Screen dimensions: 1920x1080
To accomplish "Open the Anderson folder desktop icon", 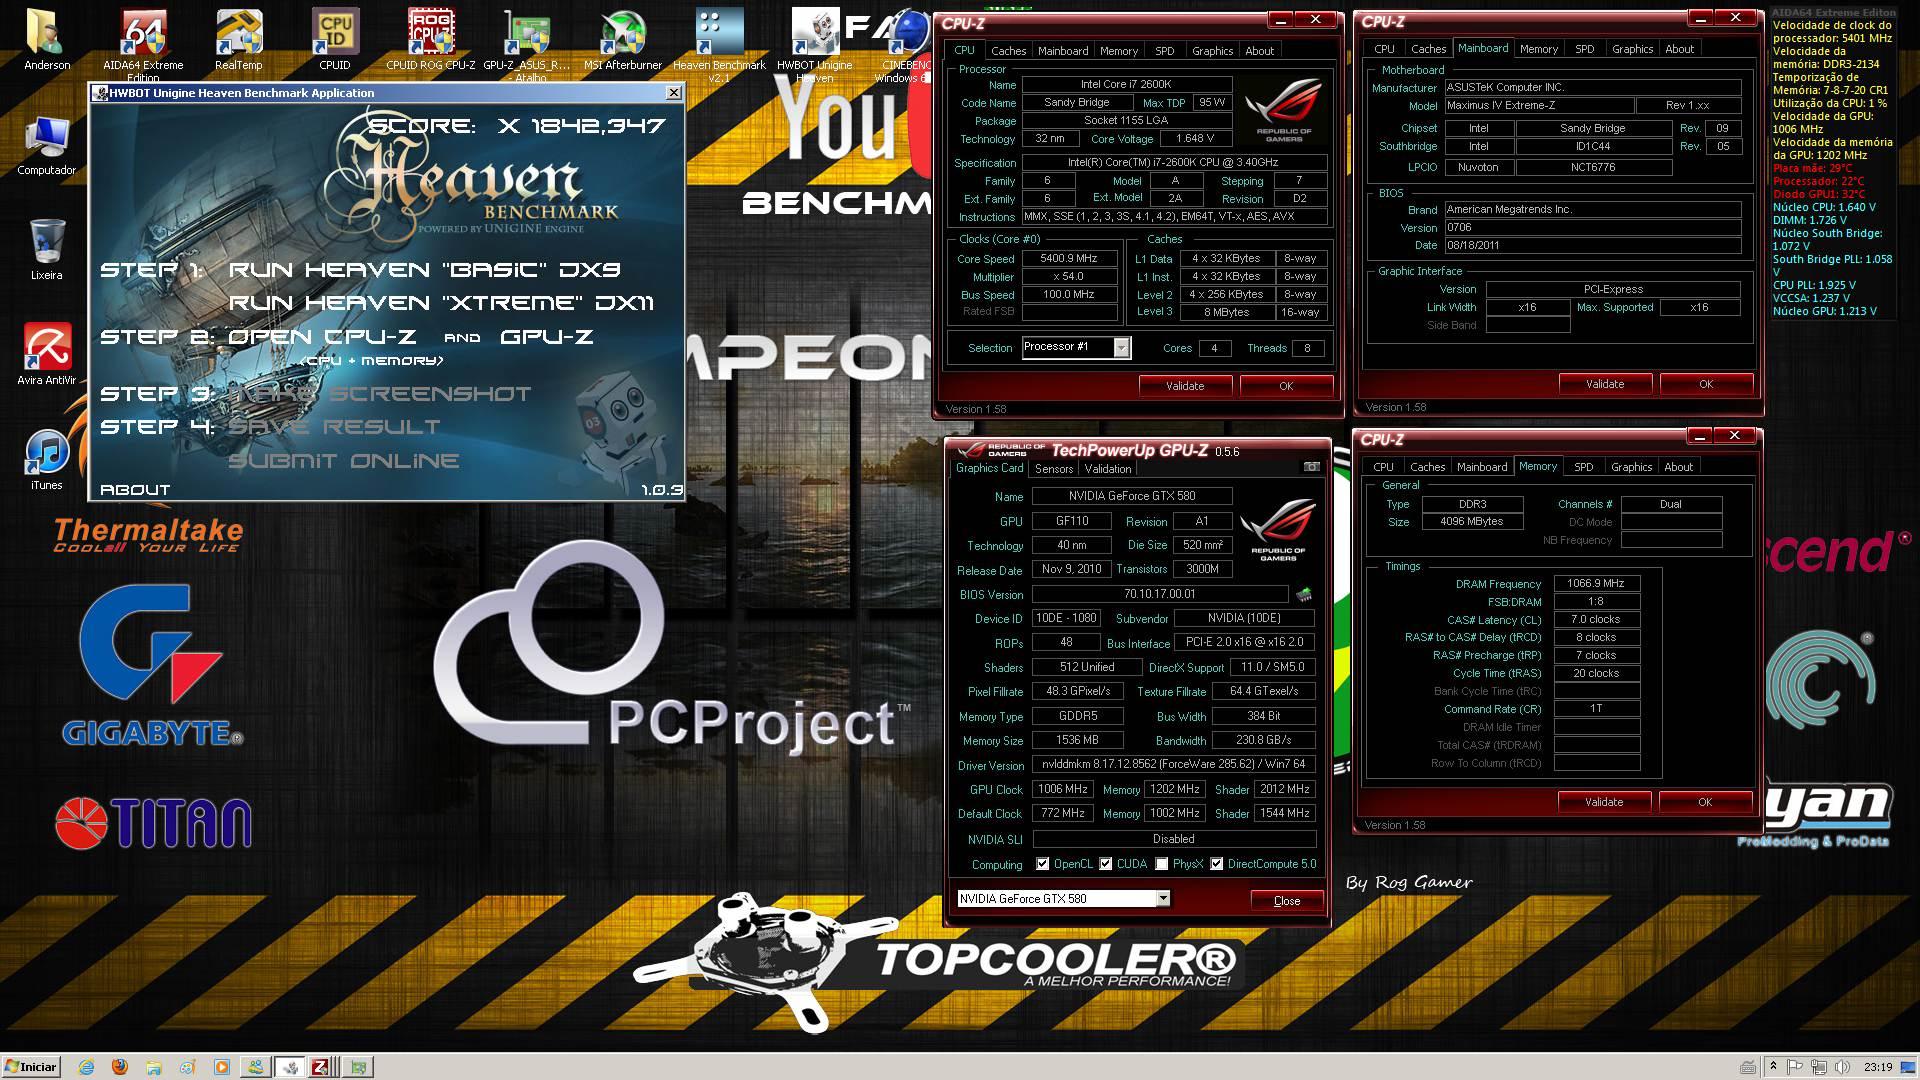I will coord(46,40).
